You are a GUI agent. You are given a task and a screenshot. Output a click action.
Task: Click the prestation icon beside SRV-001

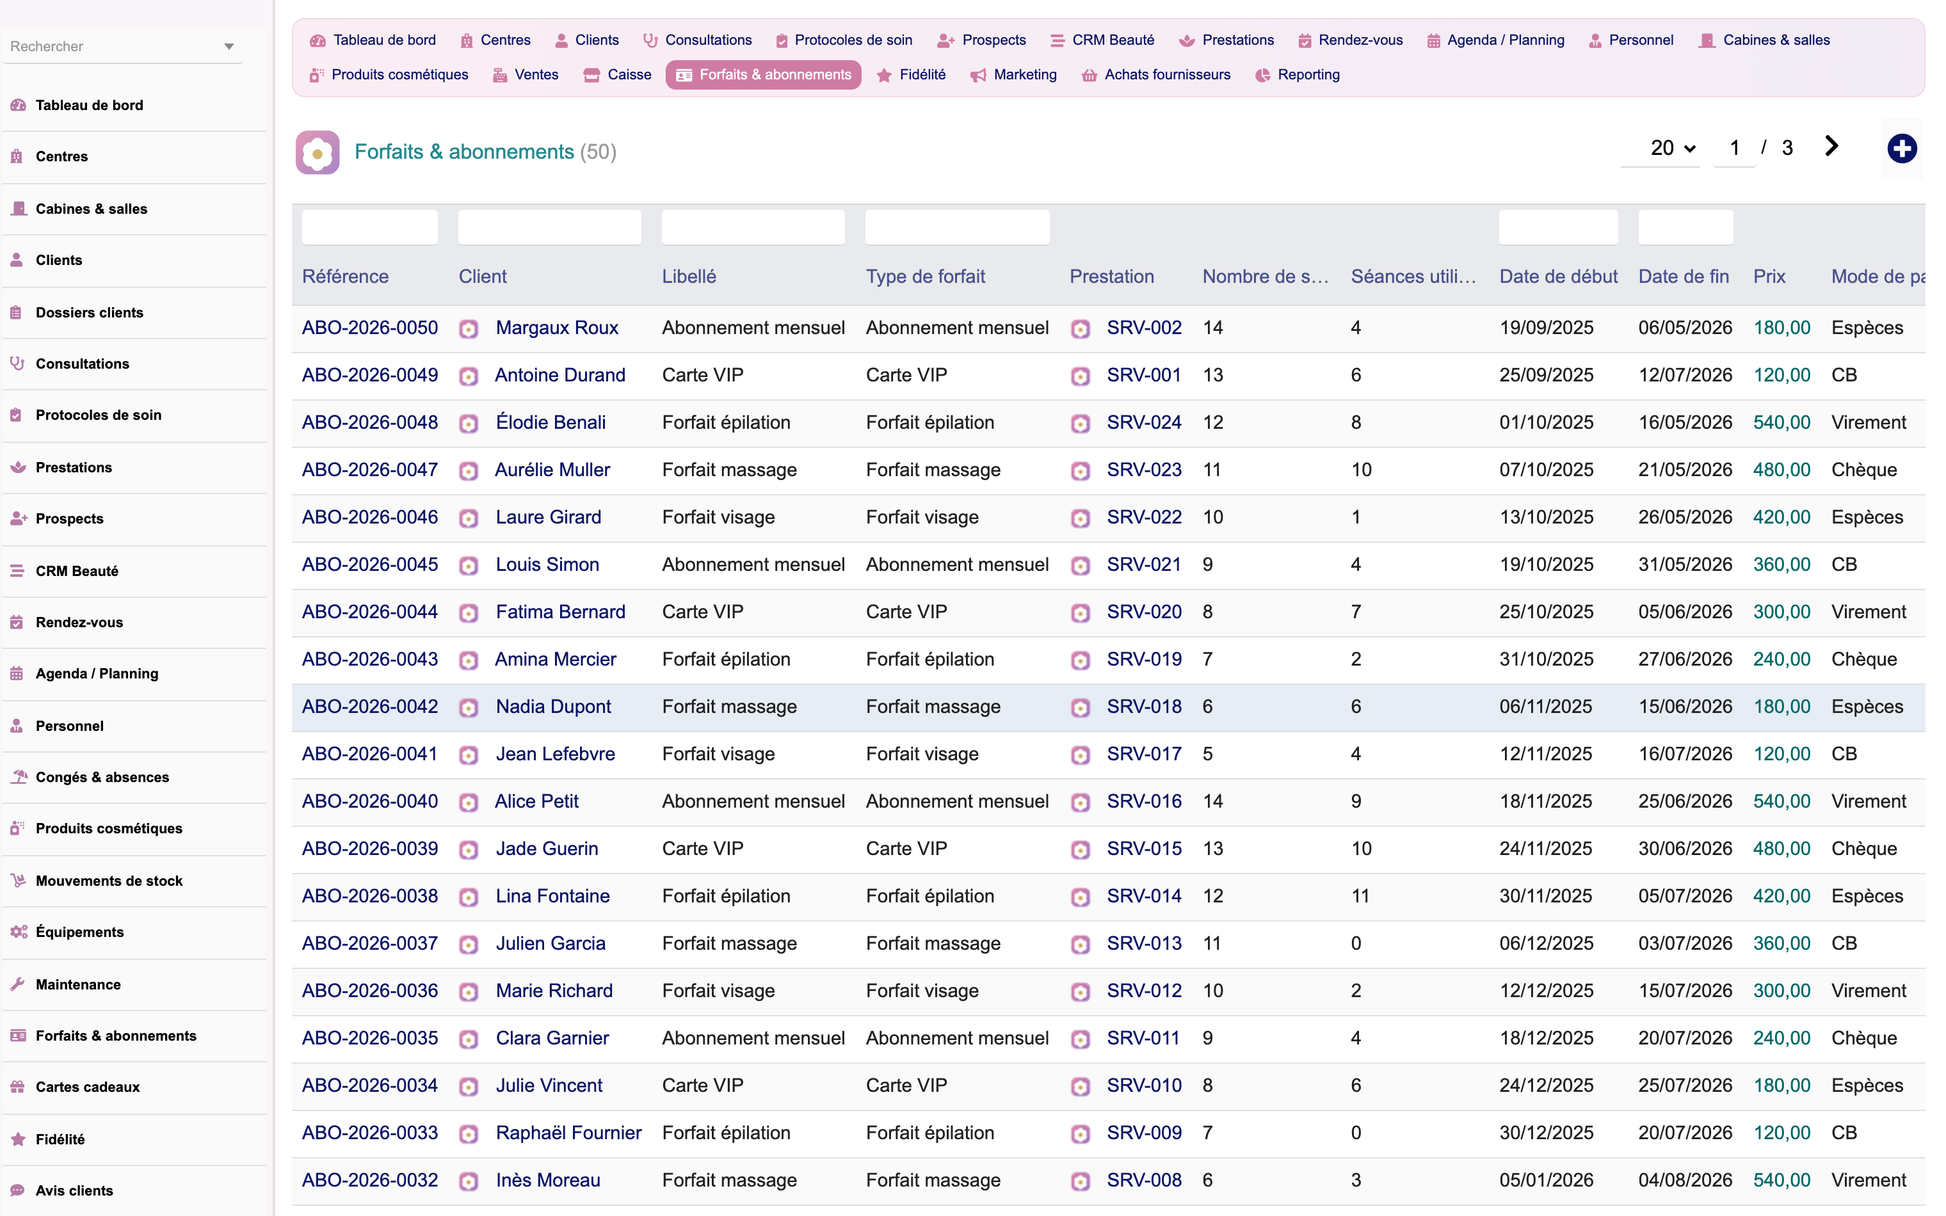pyautogui.click(x=1080, y=376)
